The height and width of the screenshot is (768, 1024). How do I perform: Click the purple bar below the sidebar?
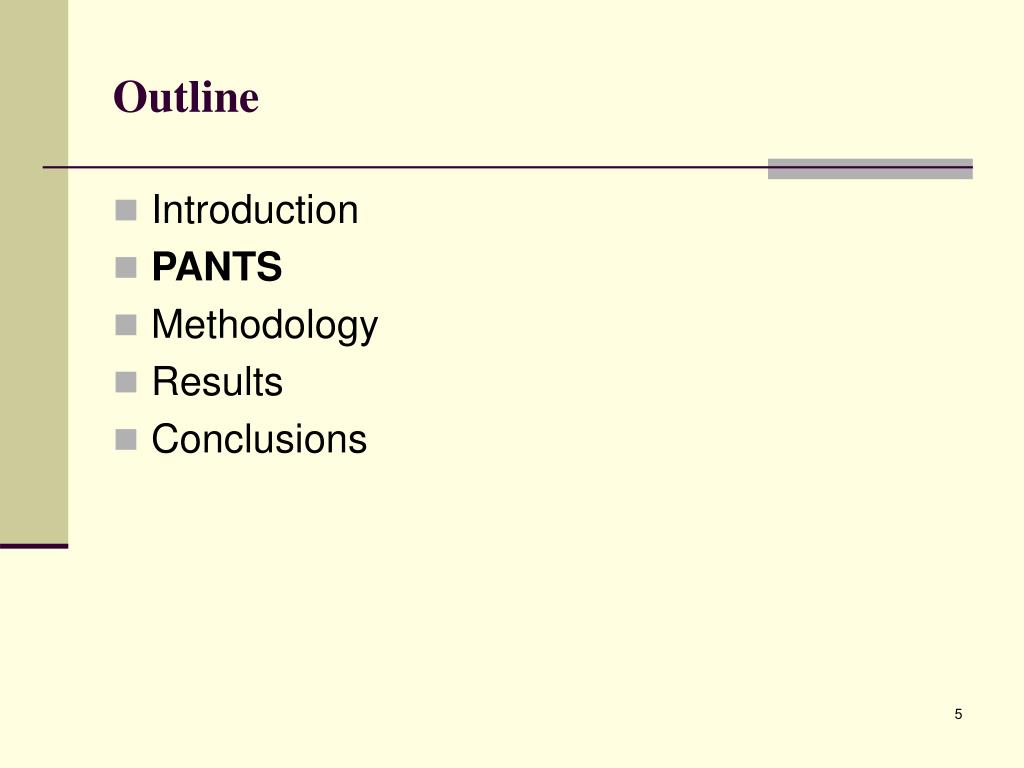tap(34, 546)
